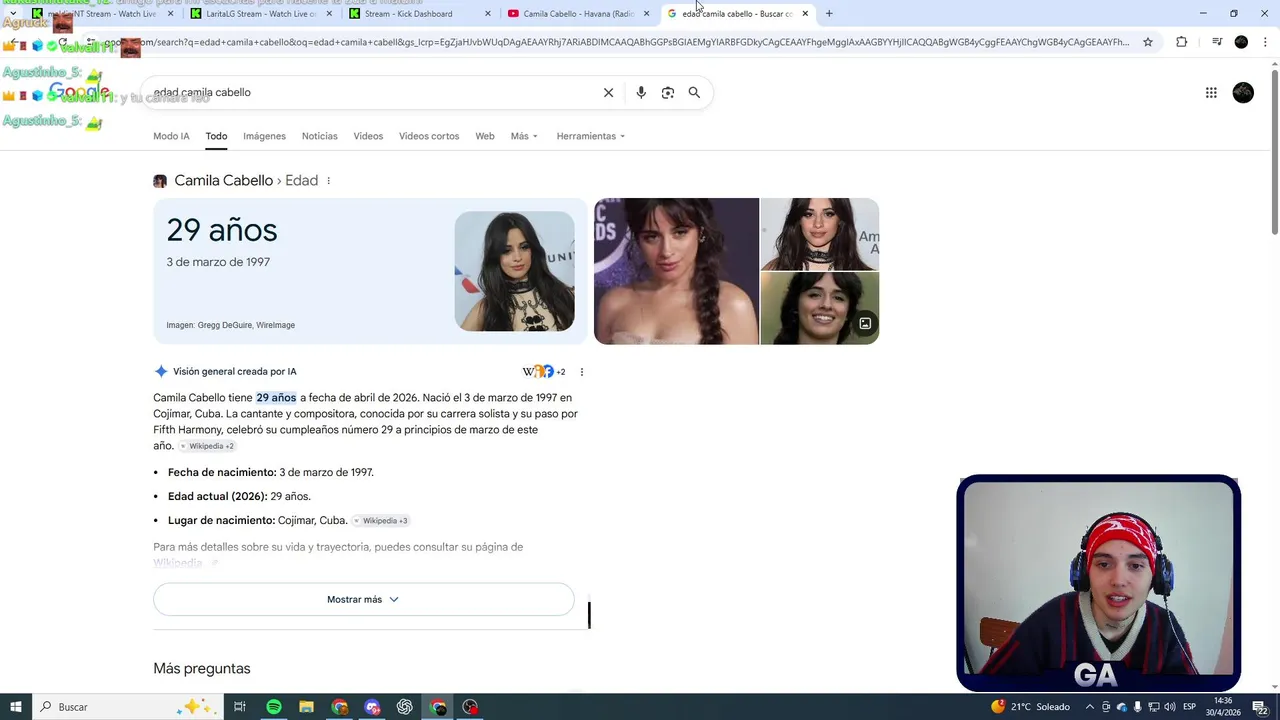Start voice search with the microphone icon
This screenshot has height=720, width=1280.
click(x=641, y=92)
